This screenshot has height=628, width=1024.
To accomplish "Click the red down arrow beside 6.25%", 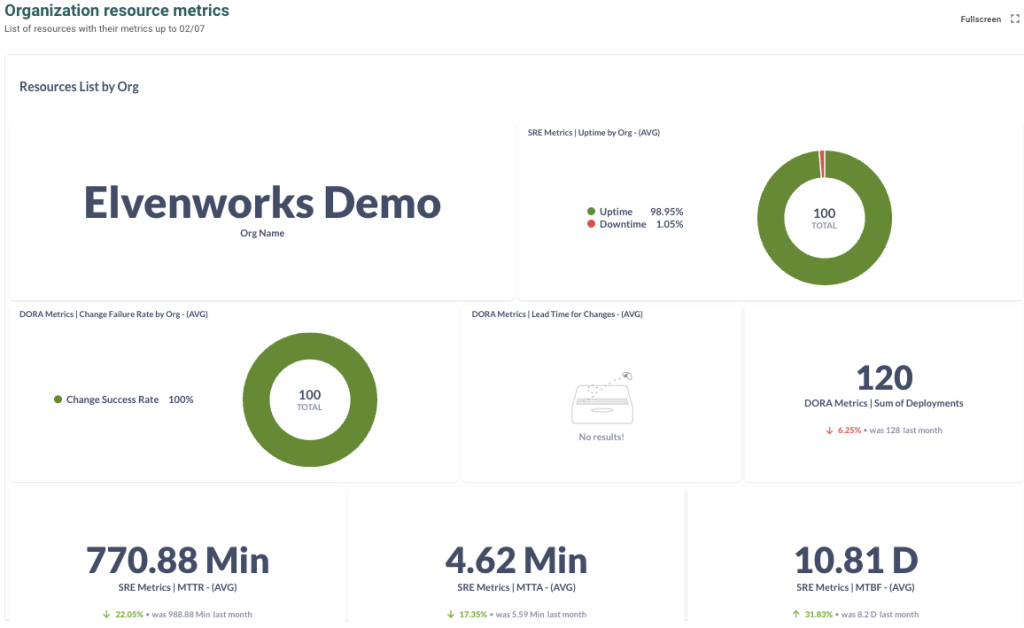I will [x=829, y=430].
